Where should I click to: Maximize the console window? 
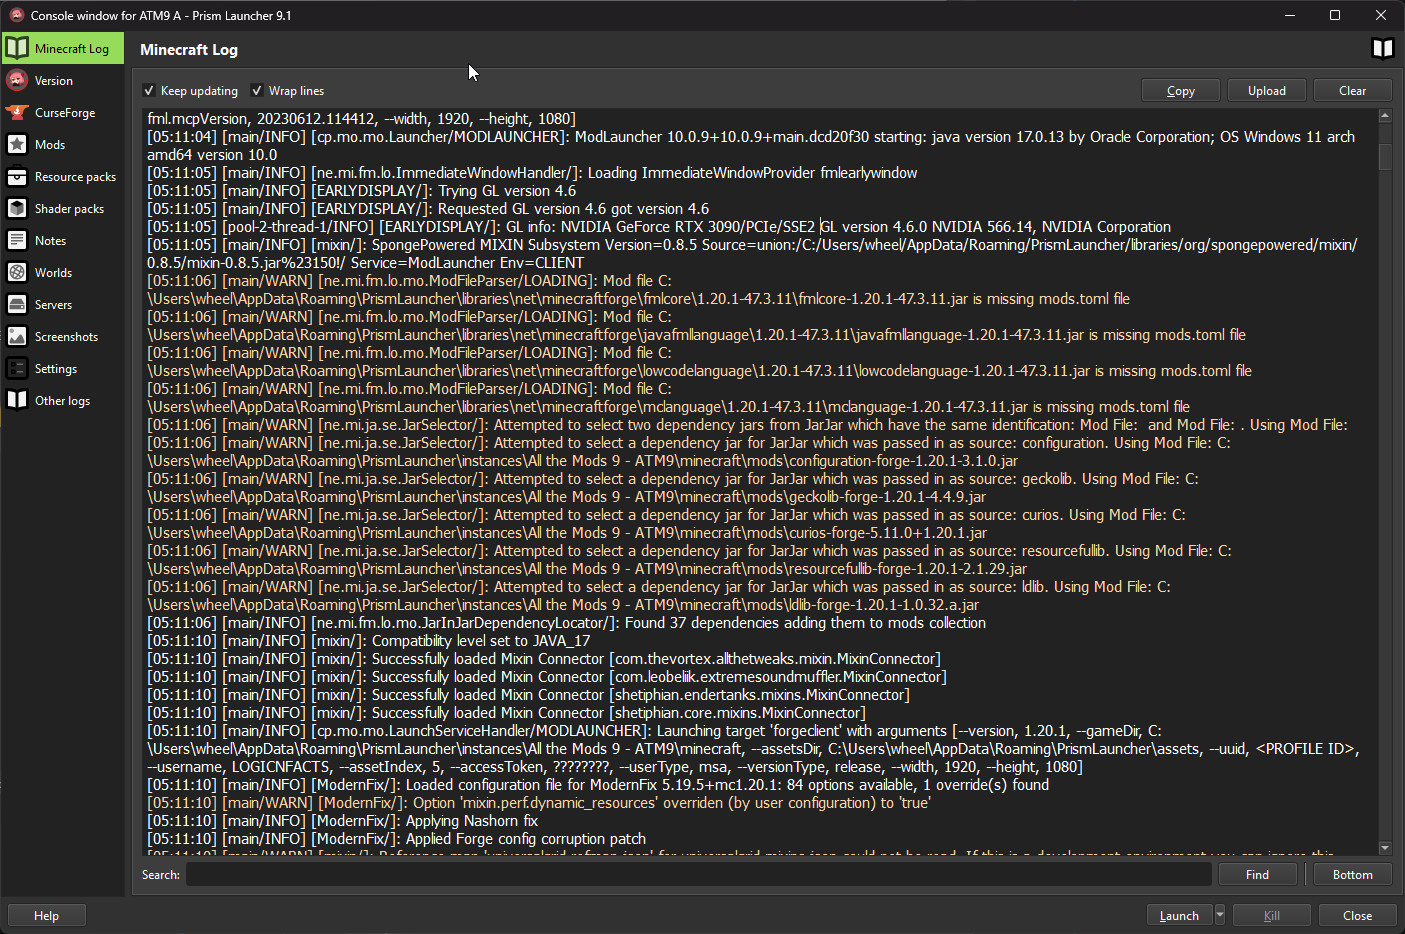pos(1335,15)
